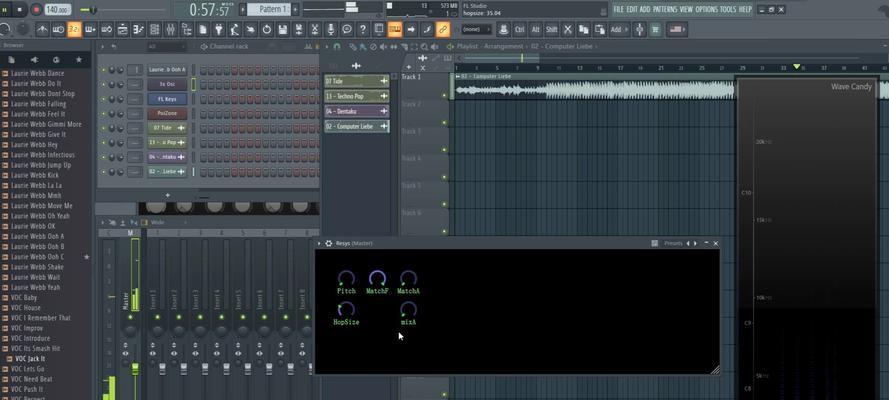
Task: Stop playback using the stop button
Action: (20, 10)
